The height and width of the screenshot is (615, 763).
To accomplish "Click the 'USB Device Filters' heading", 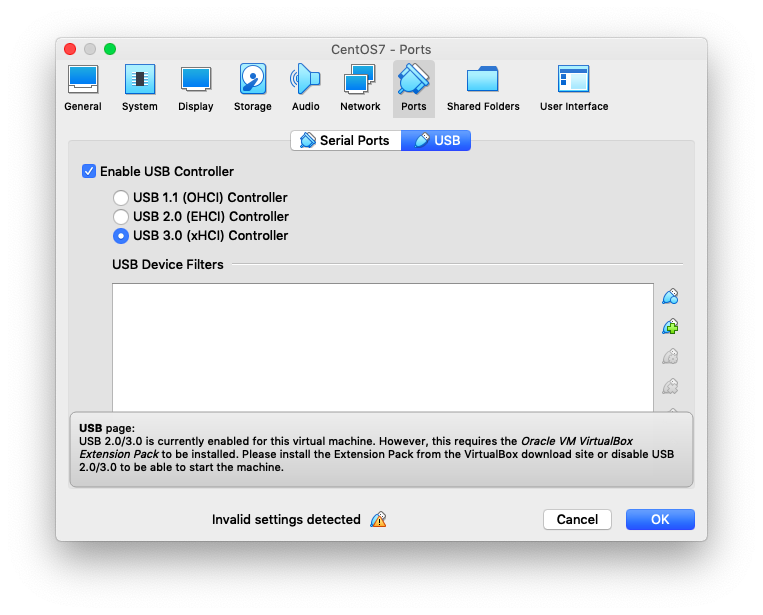I will (168, 265).
